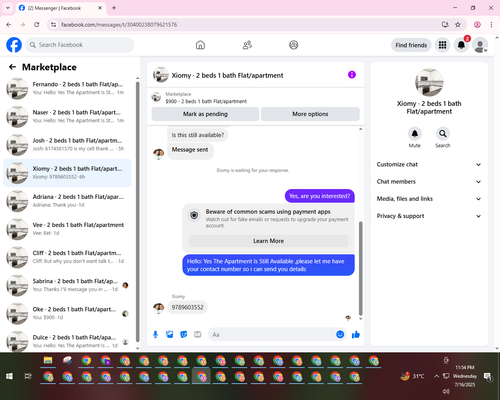Image resolution: width=500 pixels, height=400 pixels.
Task: Click the Xiomy chat header title
Action: [x=227, y=75]
